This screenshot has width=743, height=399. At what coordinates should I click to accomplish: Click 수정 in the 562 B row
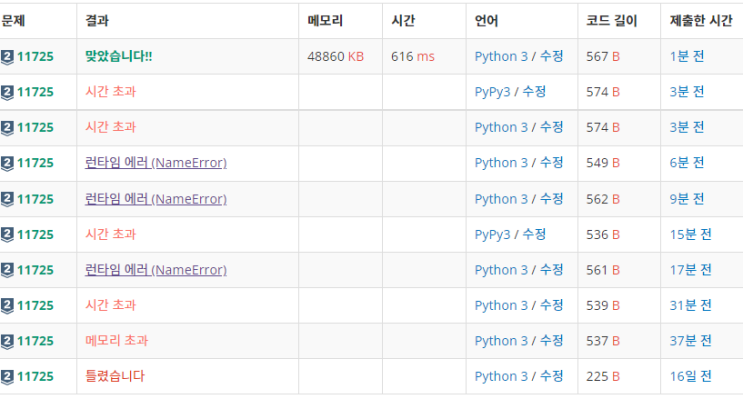[552, 199]
